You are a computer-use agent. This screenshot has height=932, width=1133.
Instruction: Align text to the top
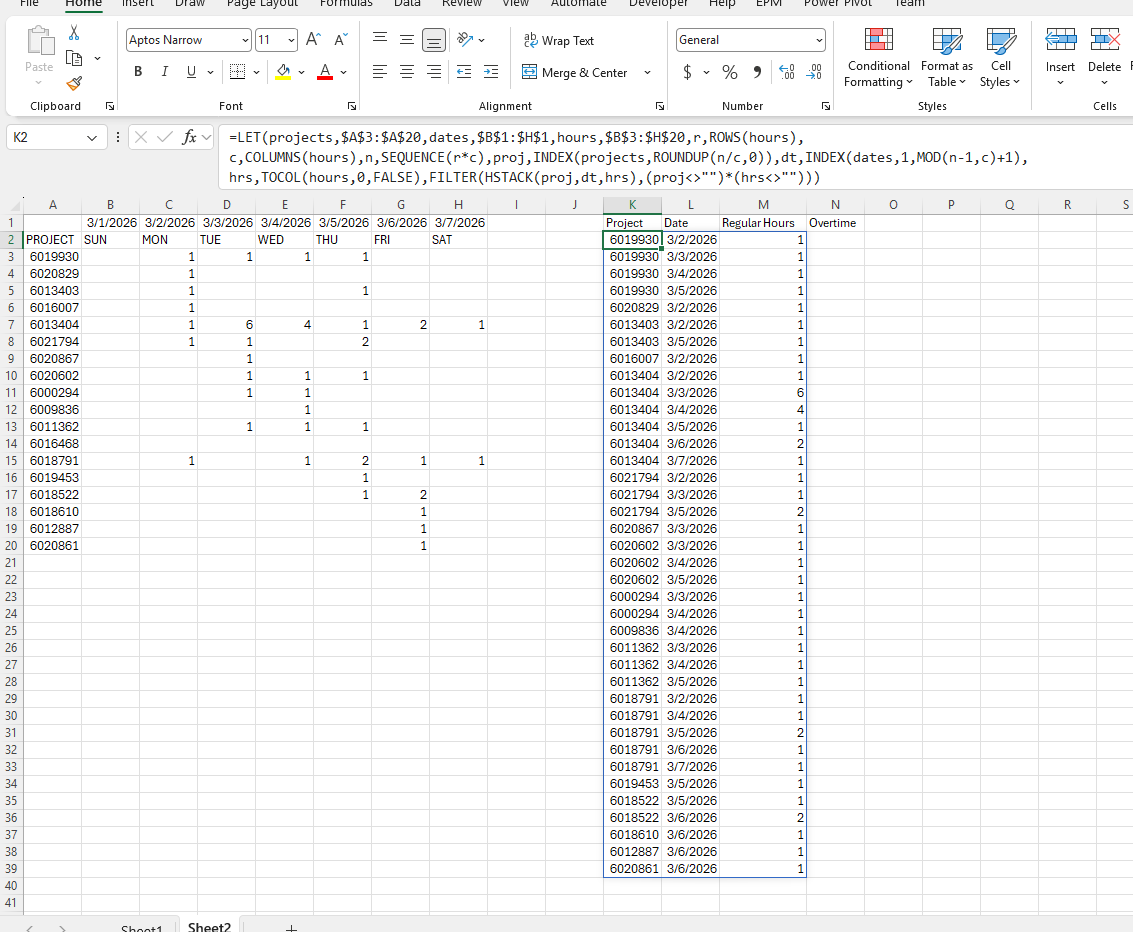(x=379, y=40)
